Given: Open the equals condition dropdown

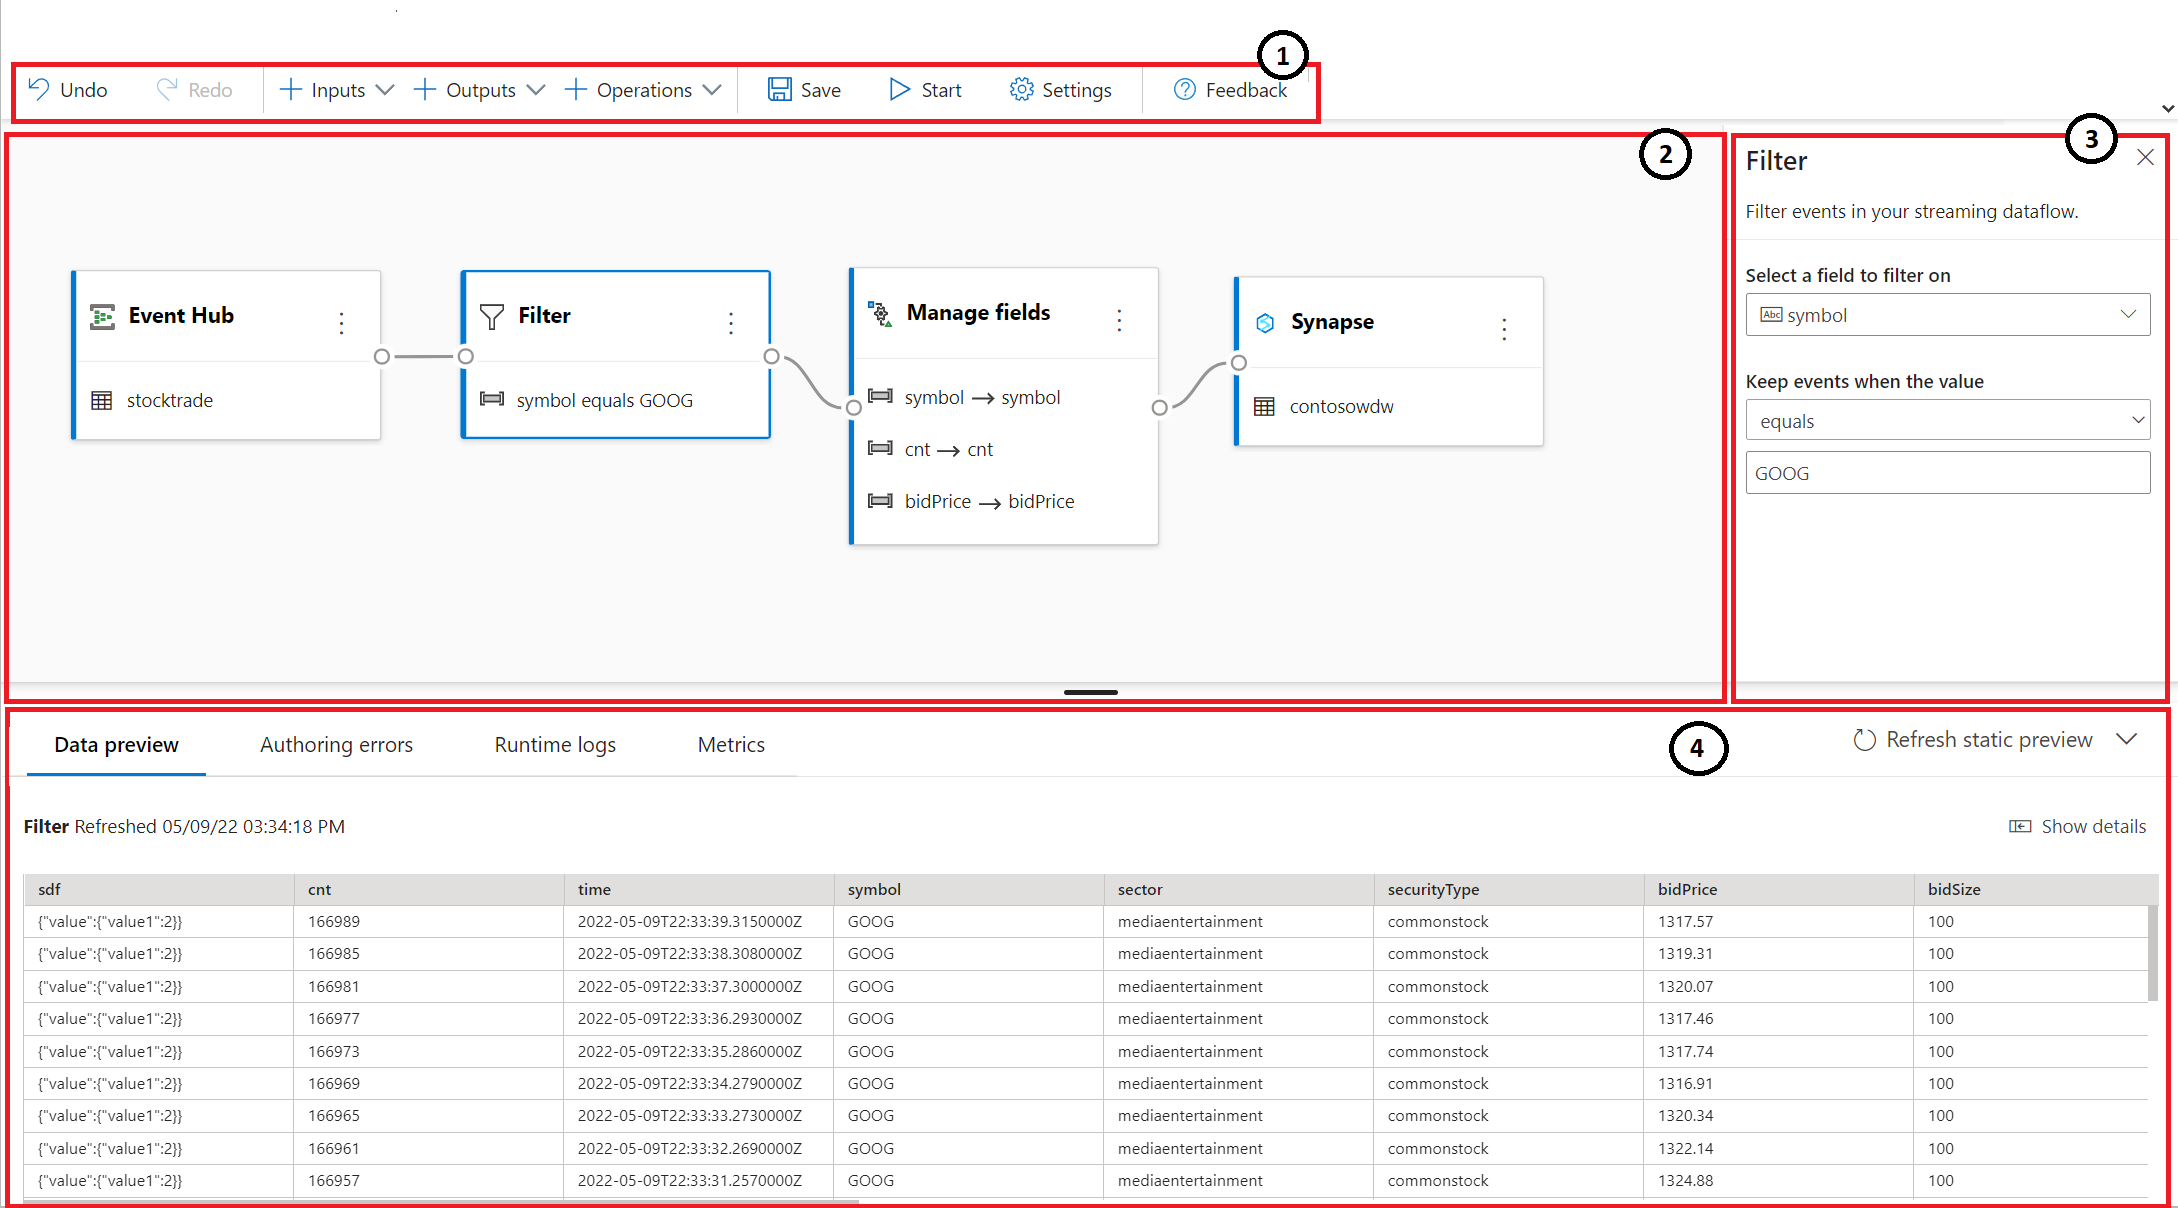Looking at the screenshot, I should 1947,421.
